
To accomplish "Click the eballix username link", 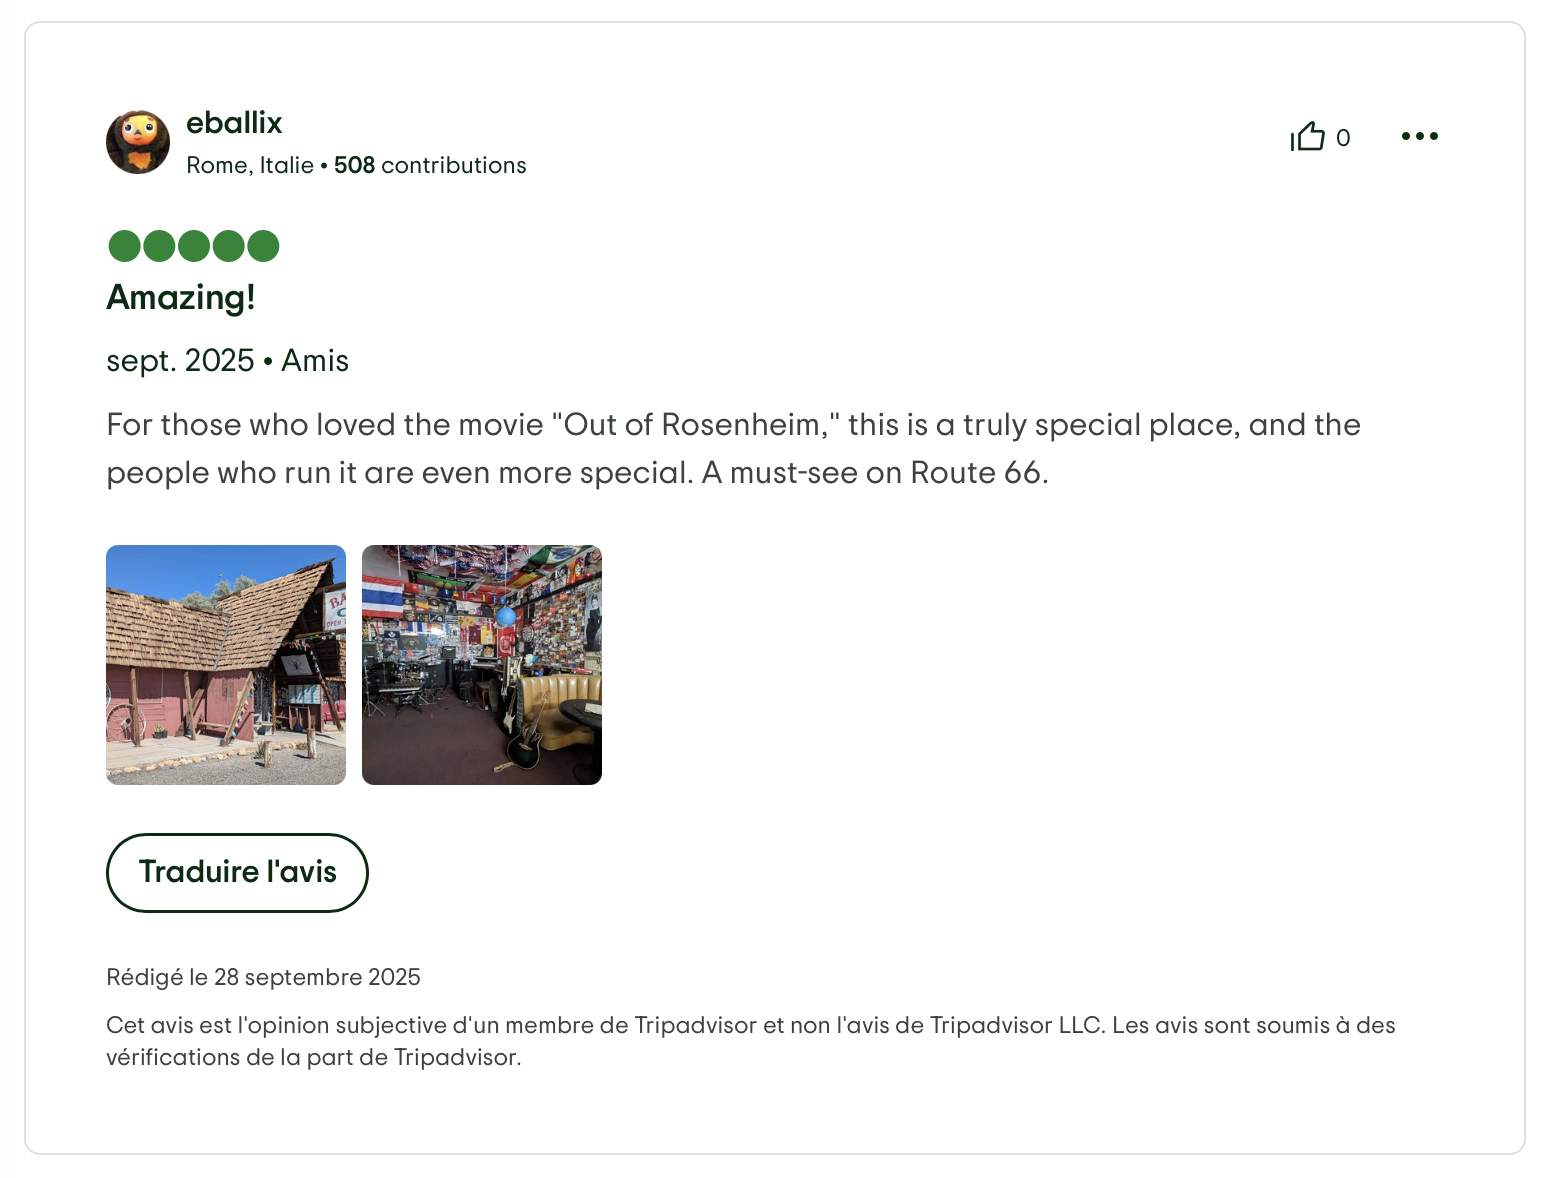I will [234, 123].
